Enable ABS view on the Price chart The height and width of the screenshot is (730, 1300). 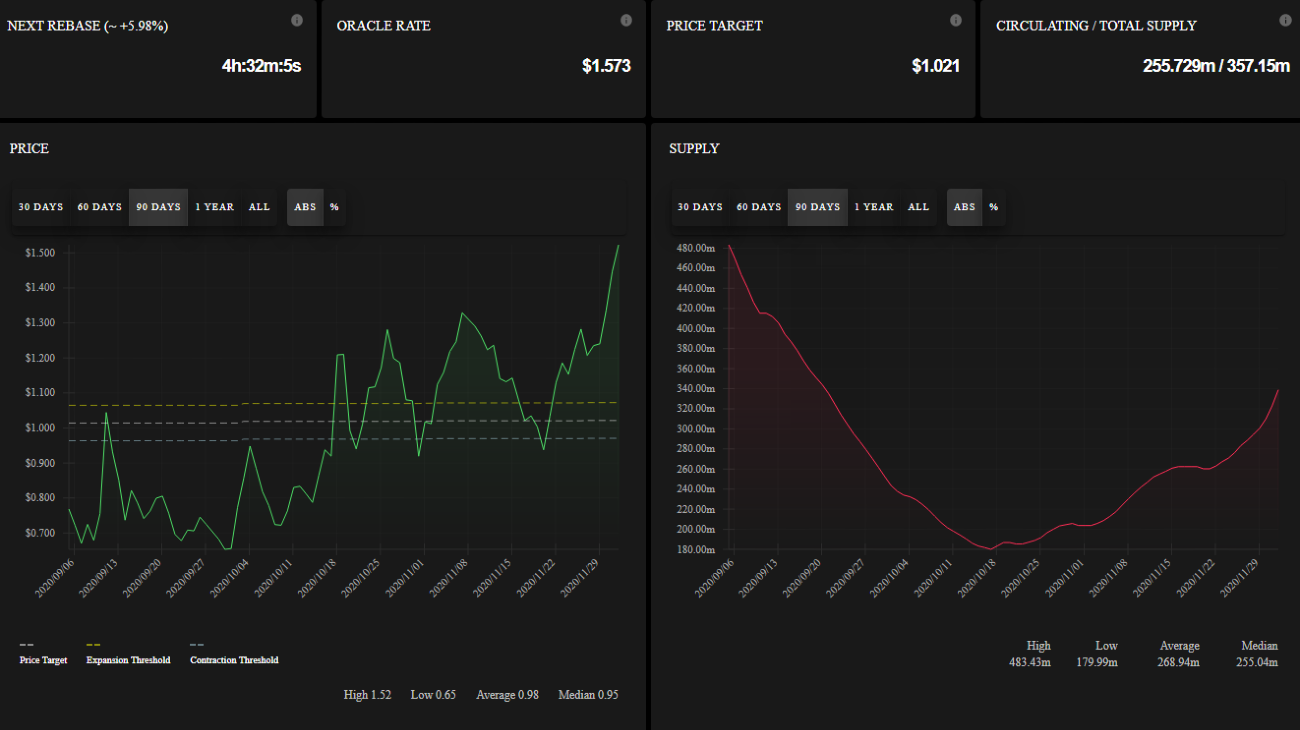point(305,207)
